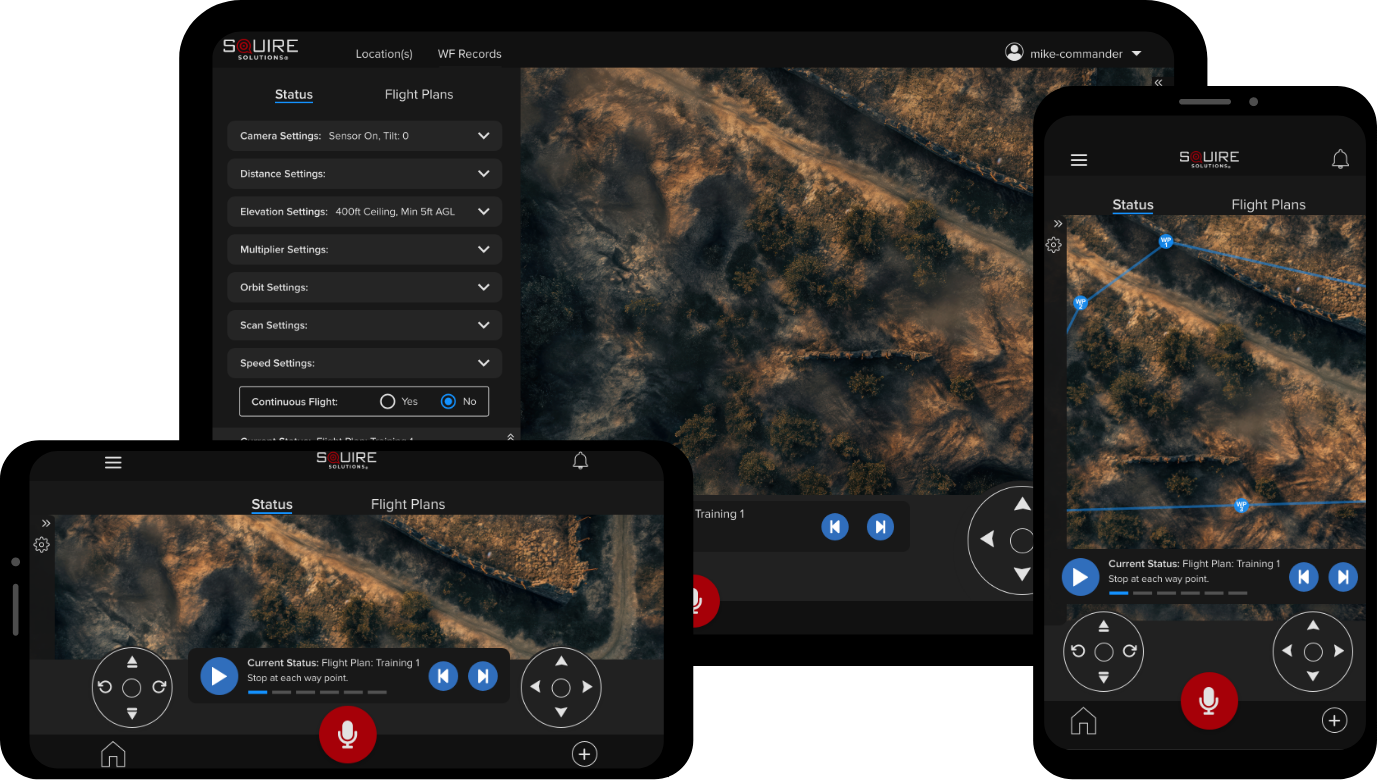Select Status tab on portrait phone
The width and height of the screenshot is (1377, 780).
pos(1133,205)
